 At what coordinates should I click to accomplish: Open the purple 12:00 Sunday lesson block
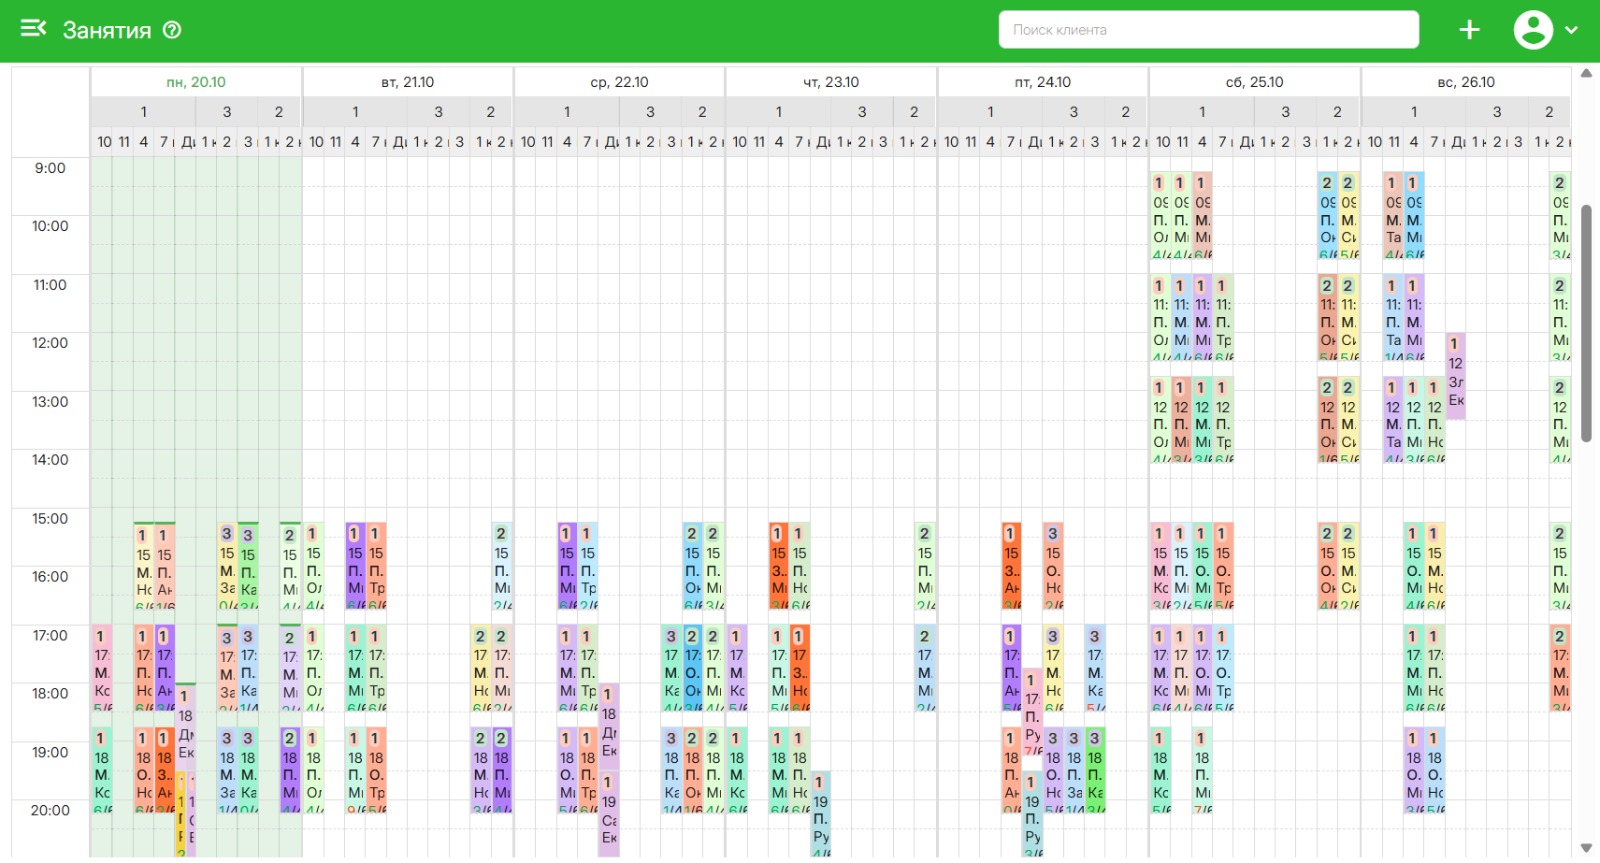pyautogui.click(x=1456, y=375)
